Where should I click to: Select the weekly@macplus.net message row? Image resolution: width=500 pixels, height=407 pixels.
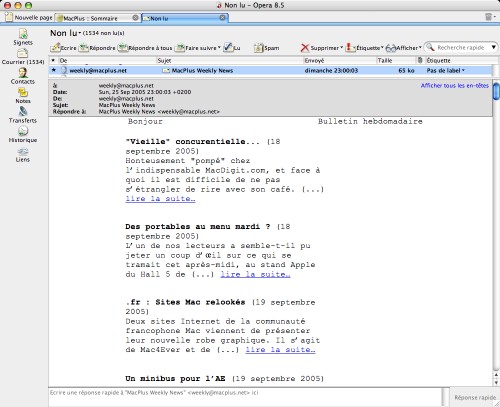[271, 70]
